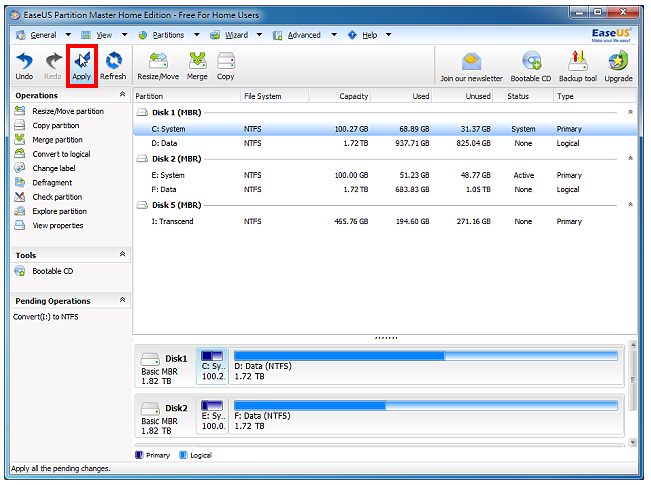Click the Undo toolbar icon
Screen dimensions: 651x485
24,66
